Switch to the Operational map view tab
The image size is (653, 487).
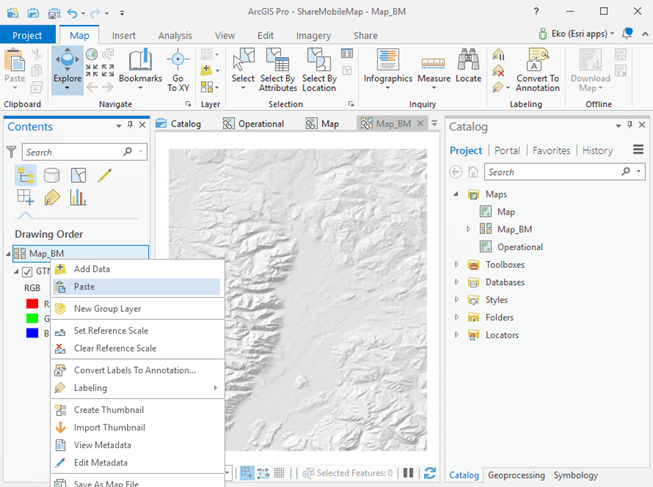[x=253, y=124]
